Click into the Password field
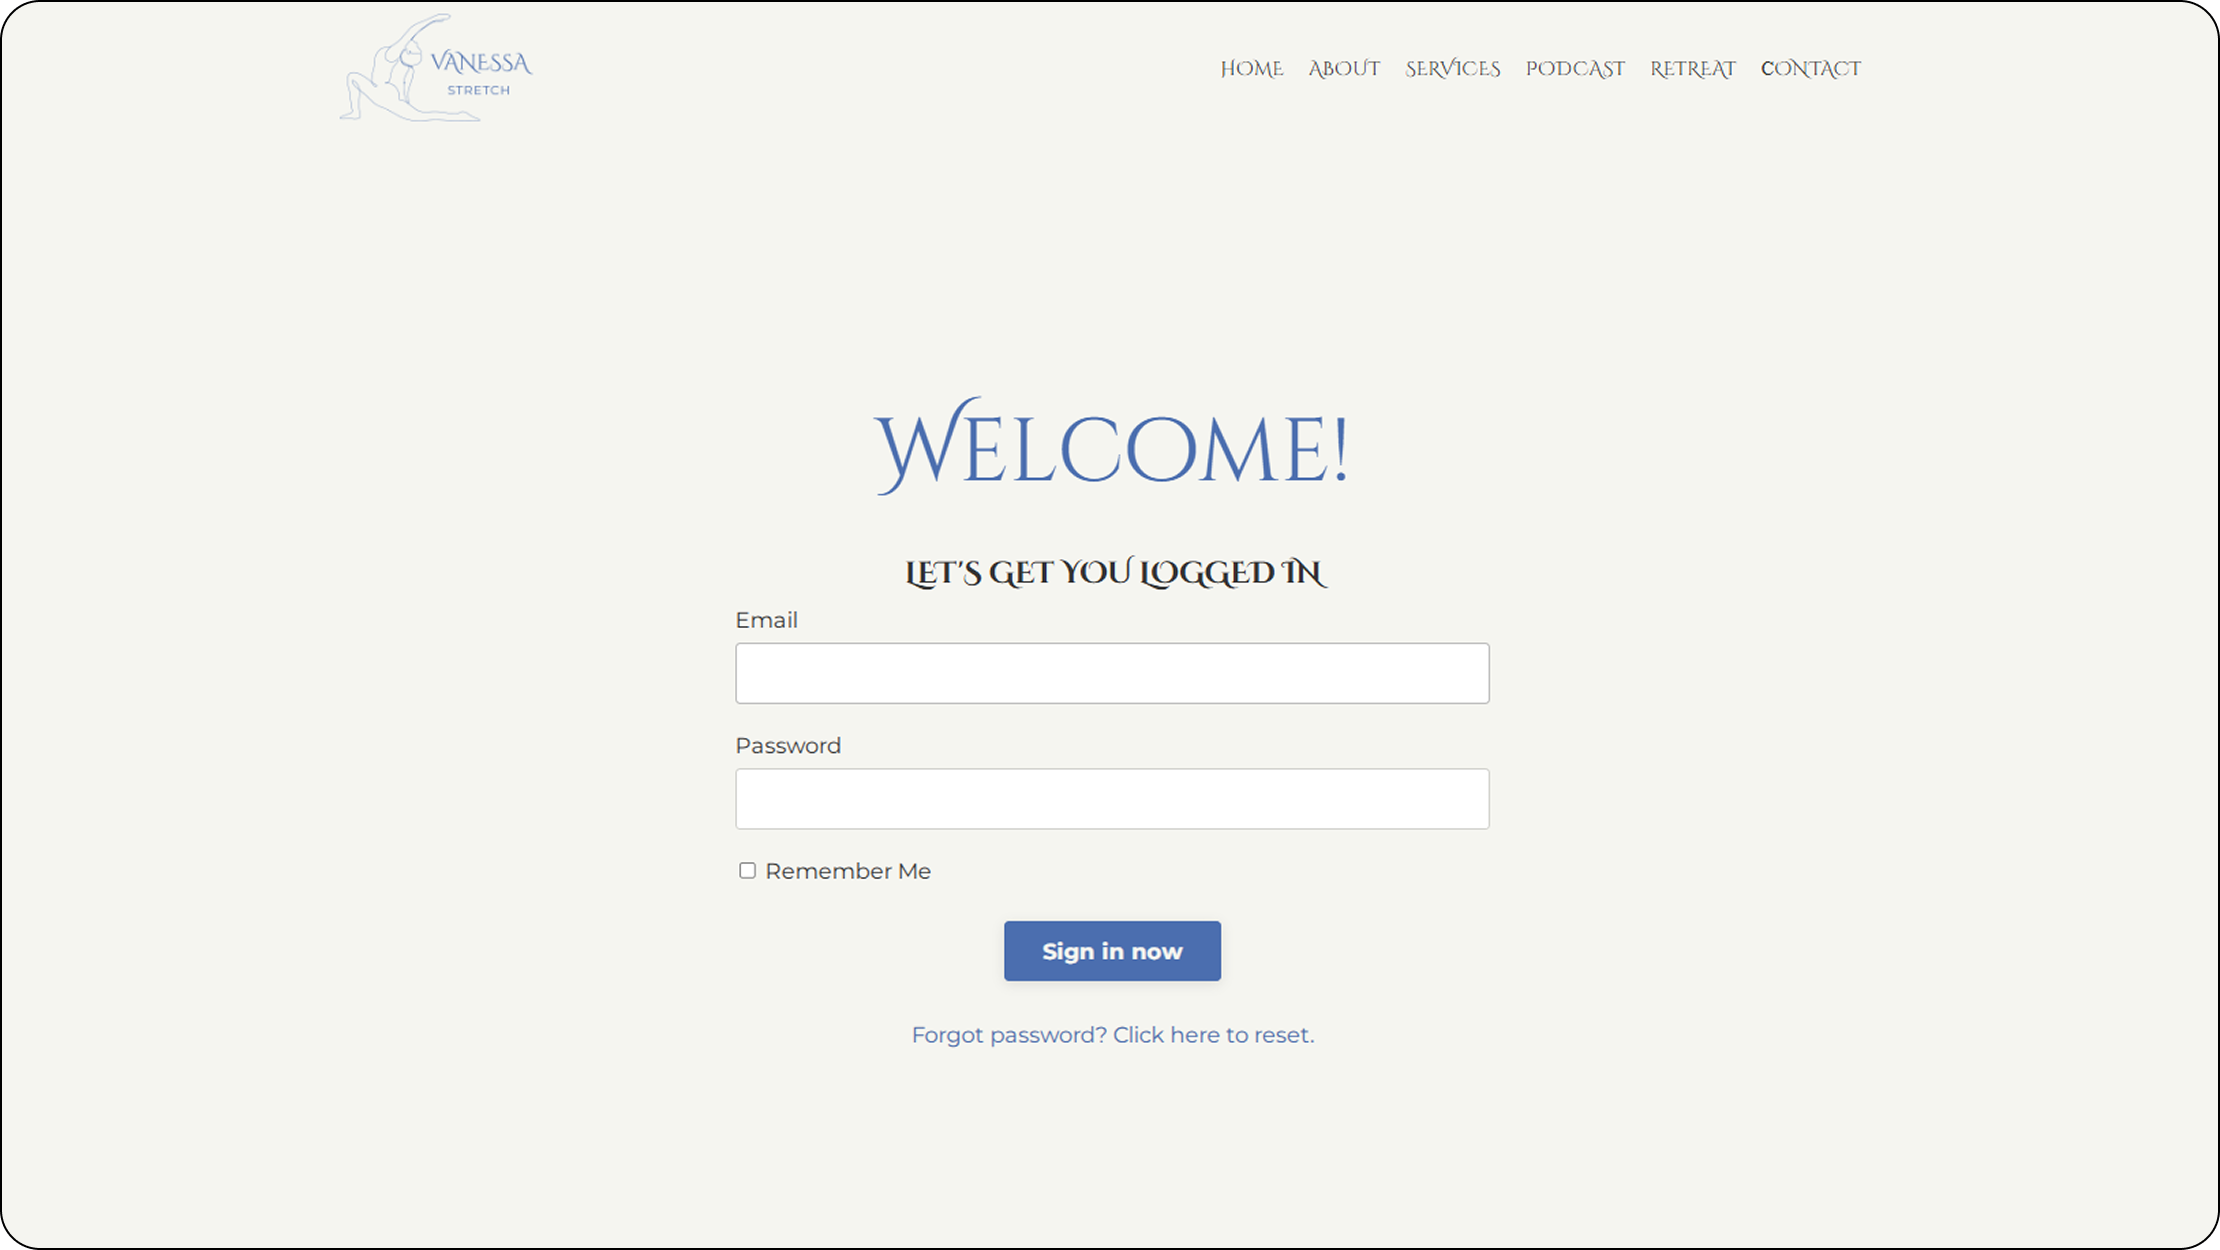Image resolution: width=2220 pixels, height=1250 pixels. click(x=1112, y=799)
